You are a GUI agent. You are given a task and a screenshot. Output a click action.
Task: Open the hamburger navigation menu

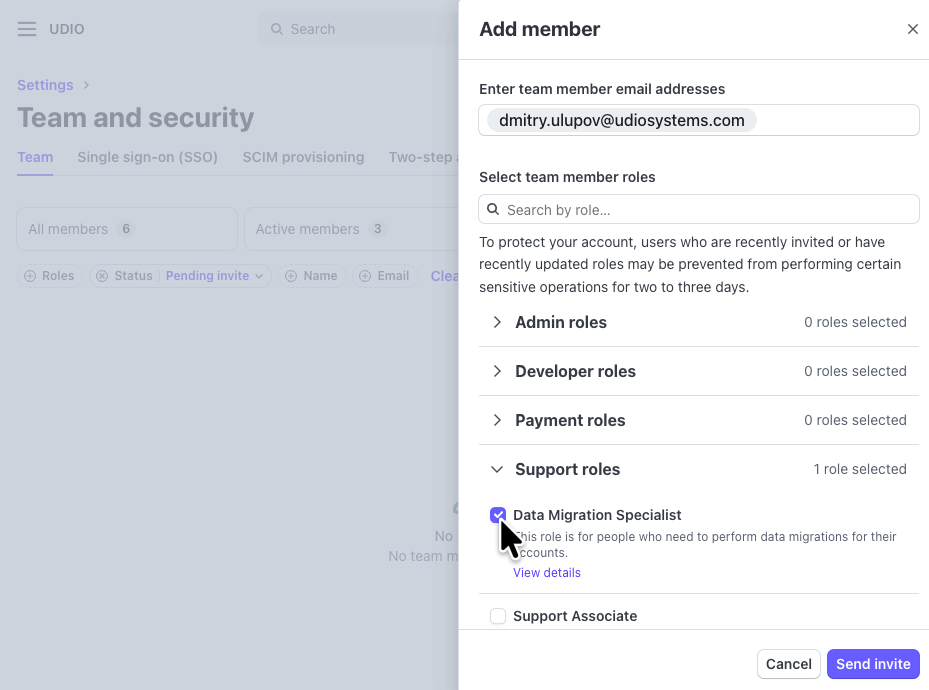point(27,29)
